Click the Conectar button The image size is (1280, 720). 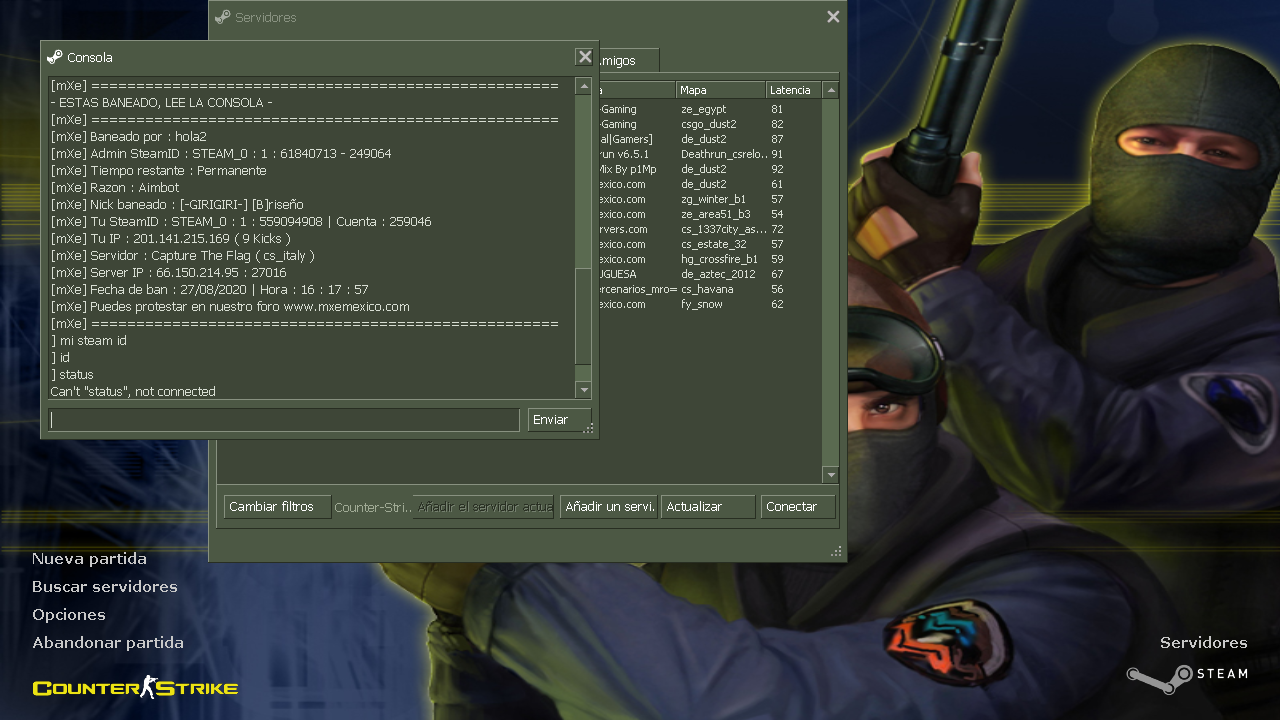tap(798, 507)
